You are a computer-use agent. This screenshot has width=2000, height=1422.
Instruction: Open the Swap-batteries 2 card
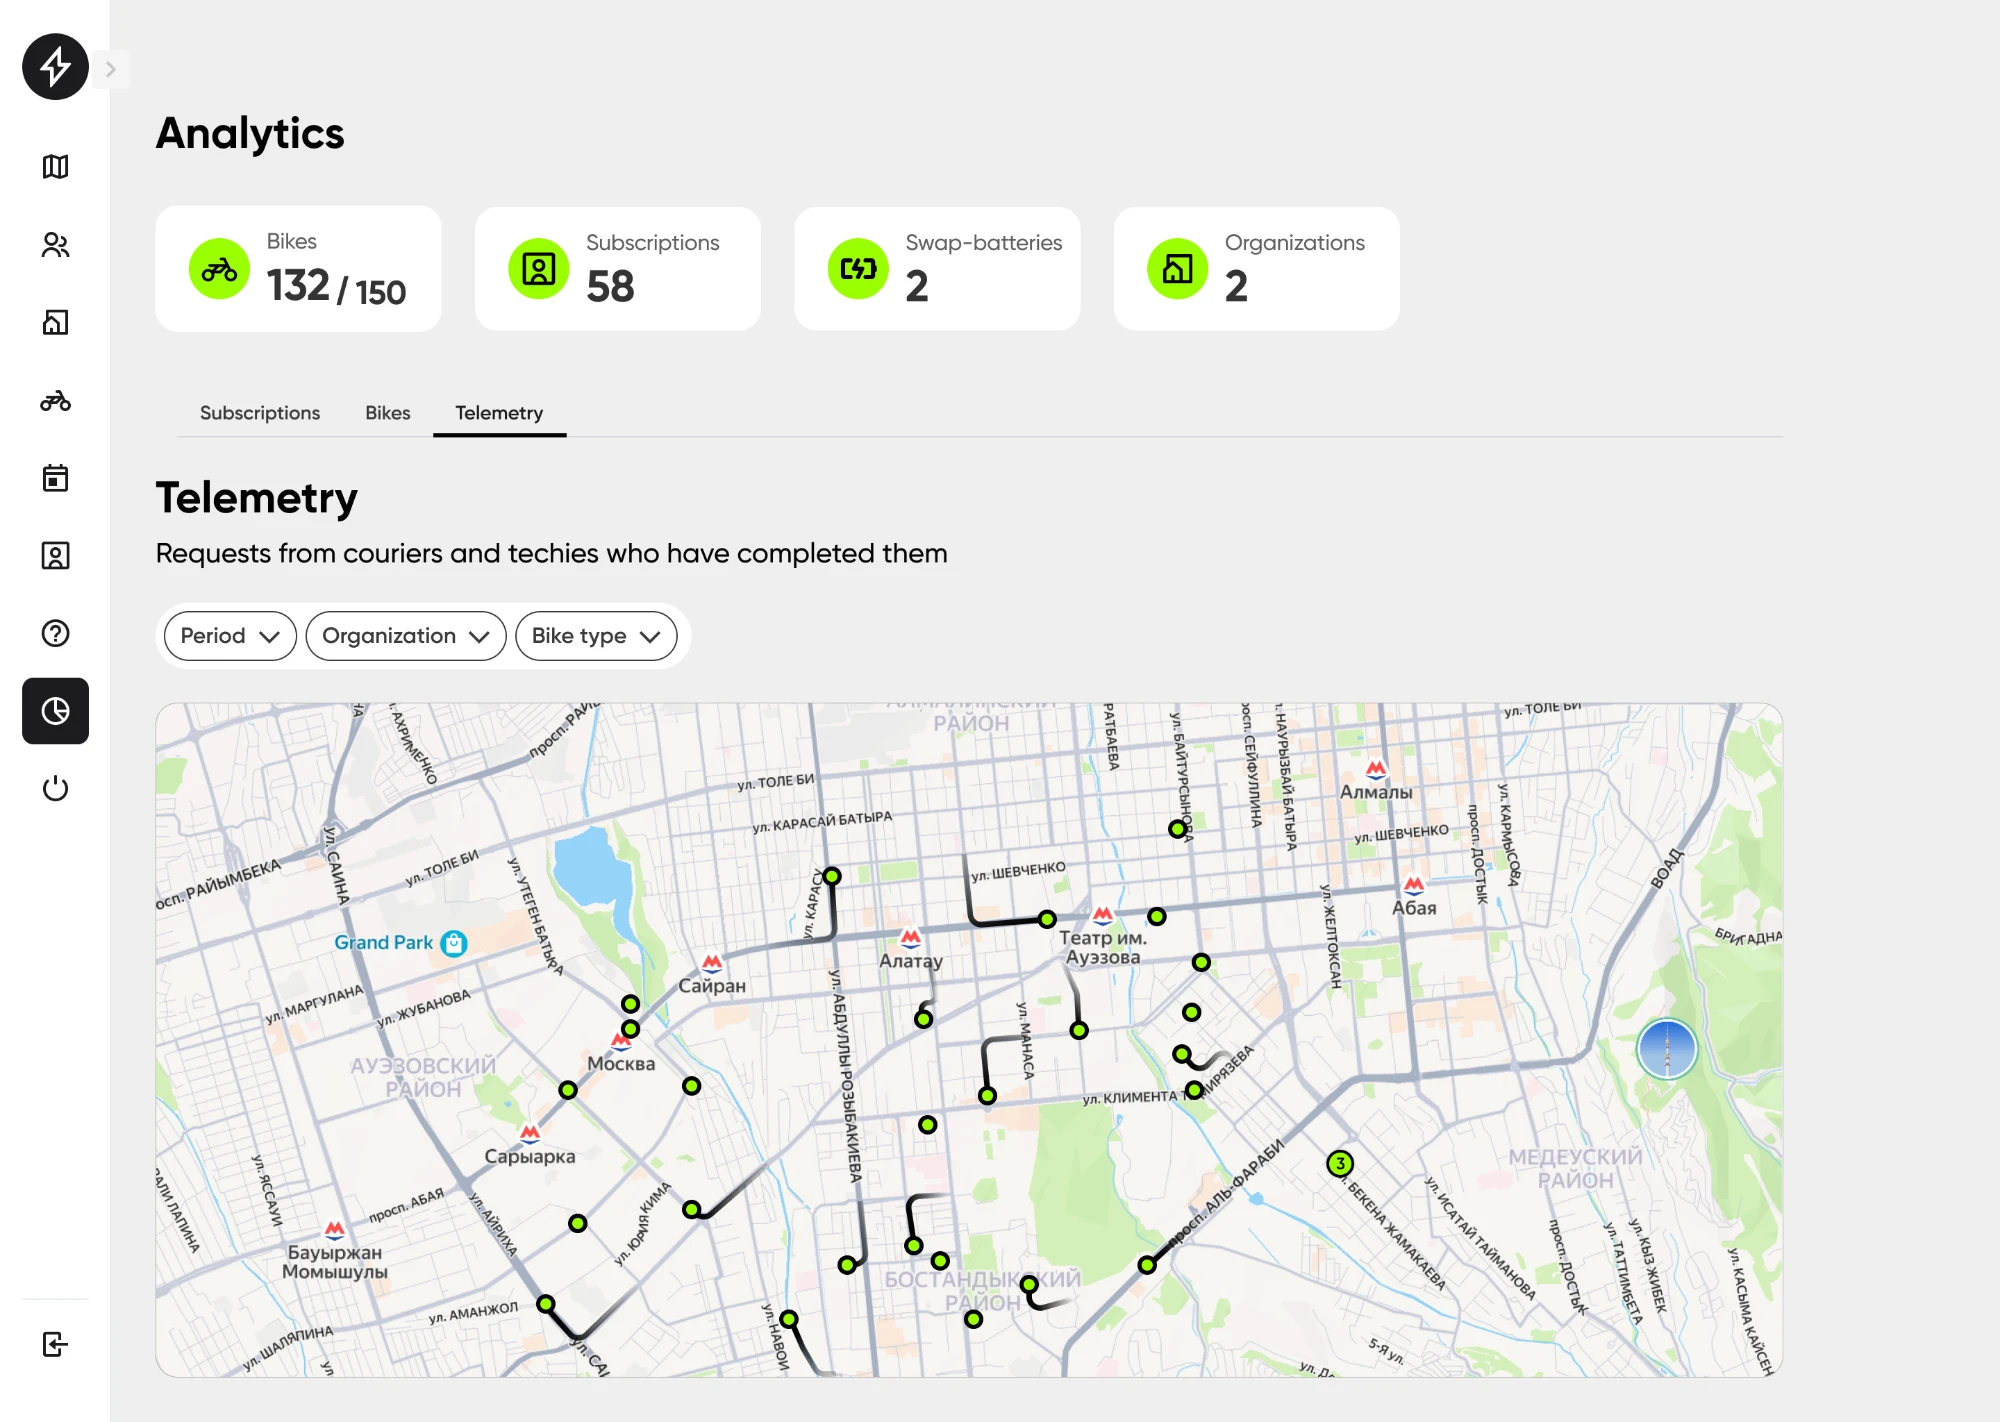pyautogui.click(x=937, y=268)
